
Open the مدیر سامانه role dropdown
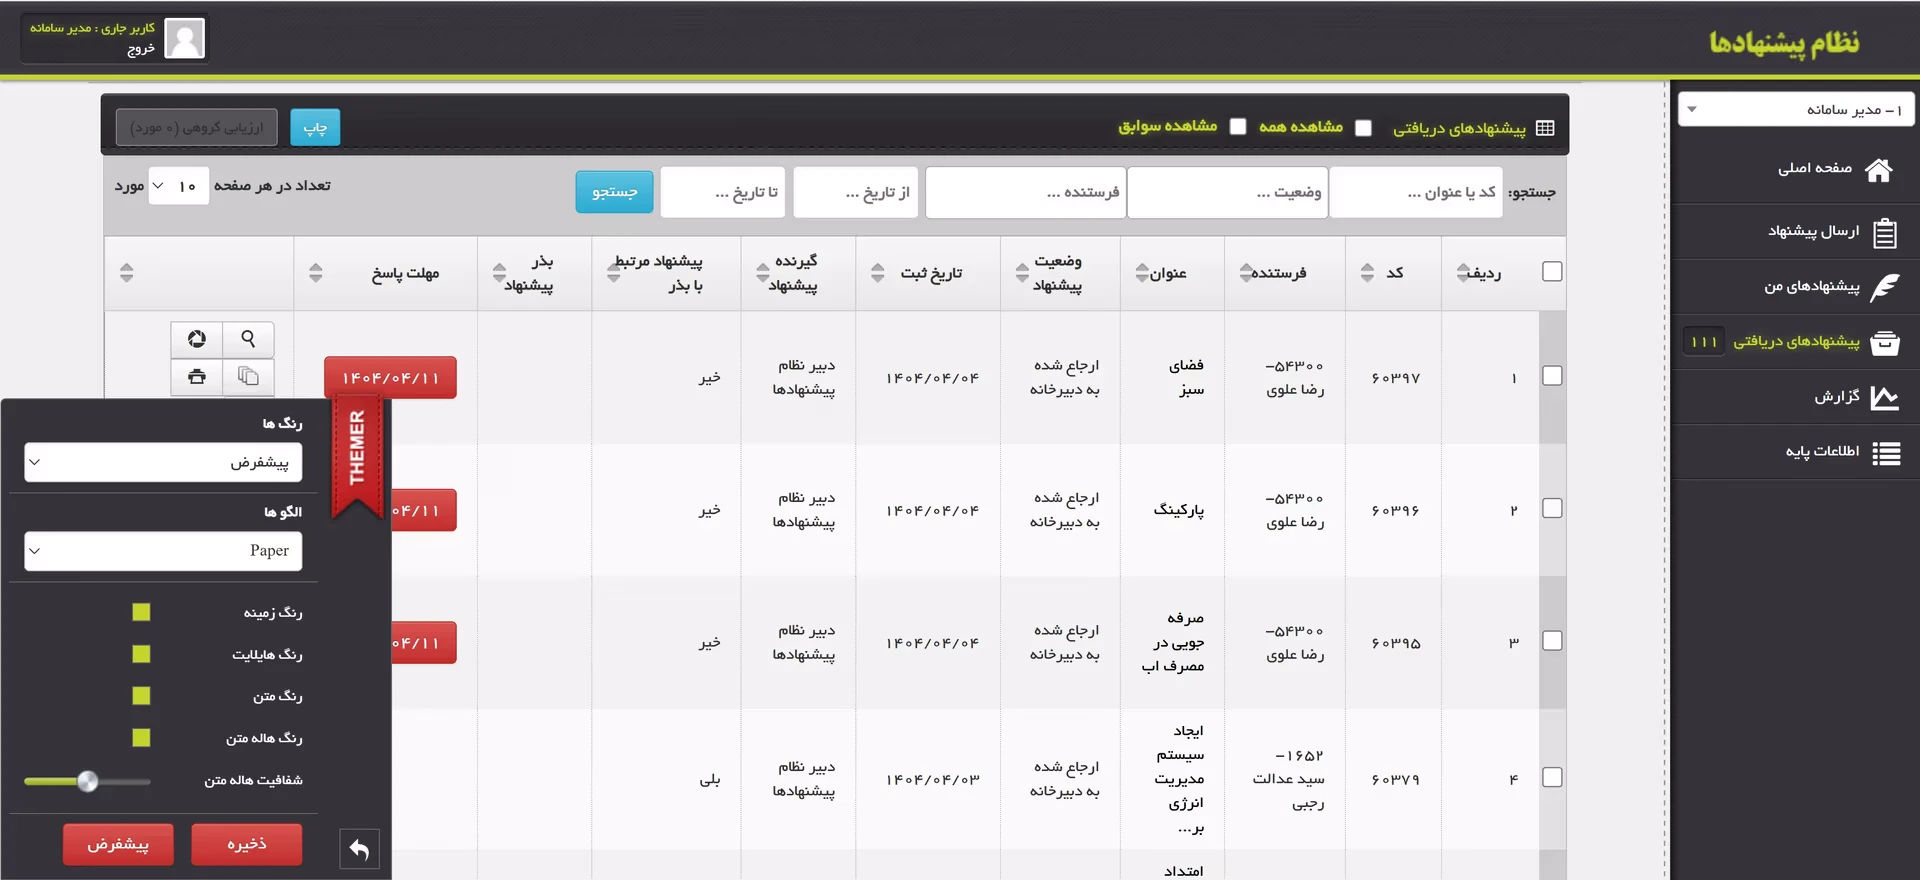tap(1795, 109)
